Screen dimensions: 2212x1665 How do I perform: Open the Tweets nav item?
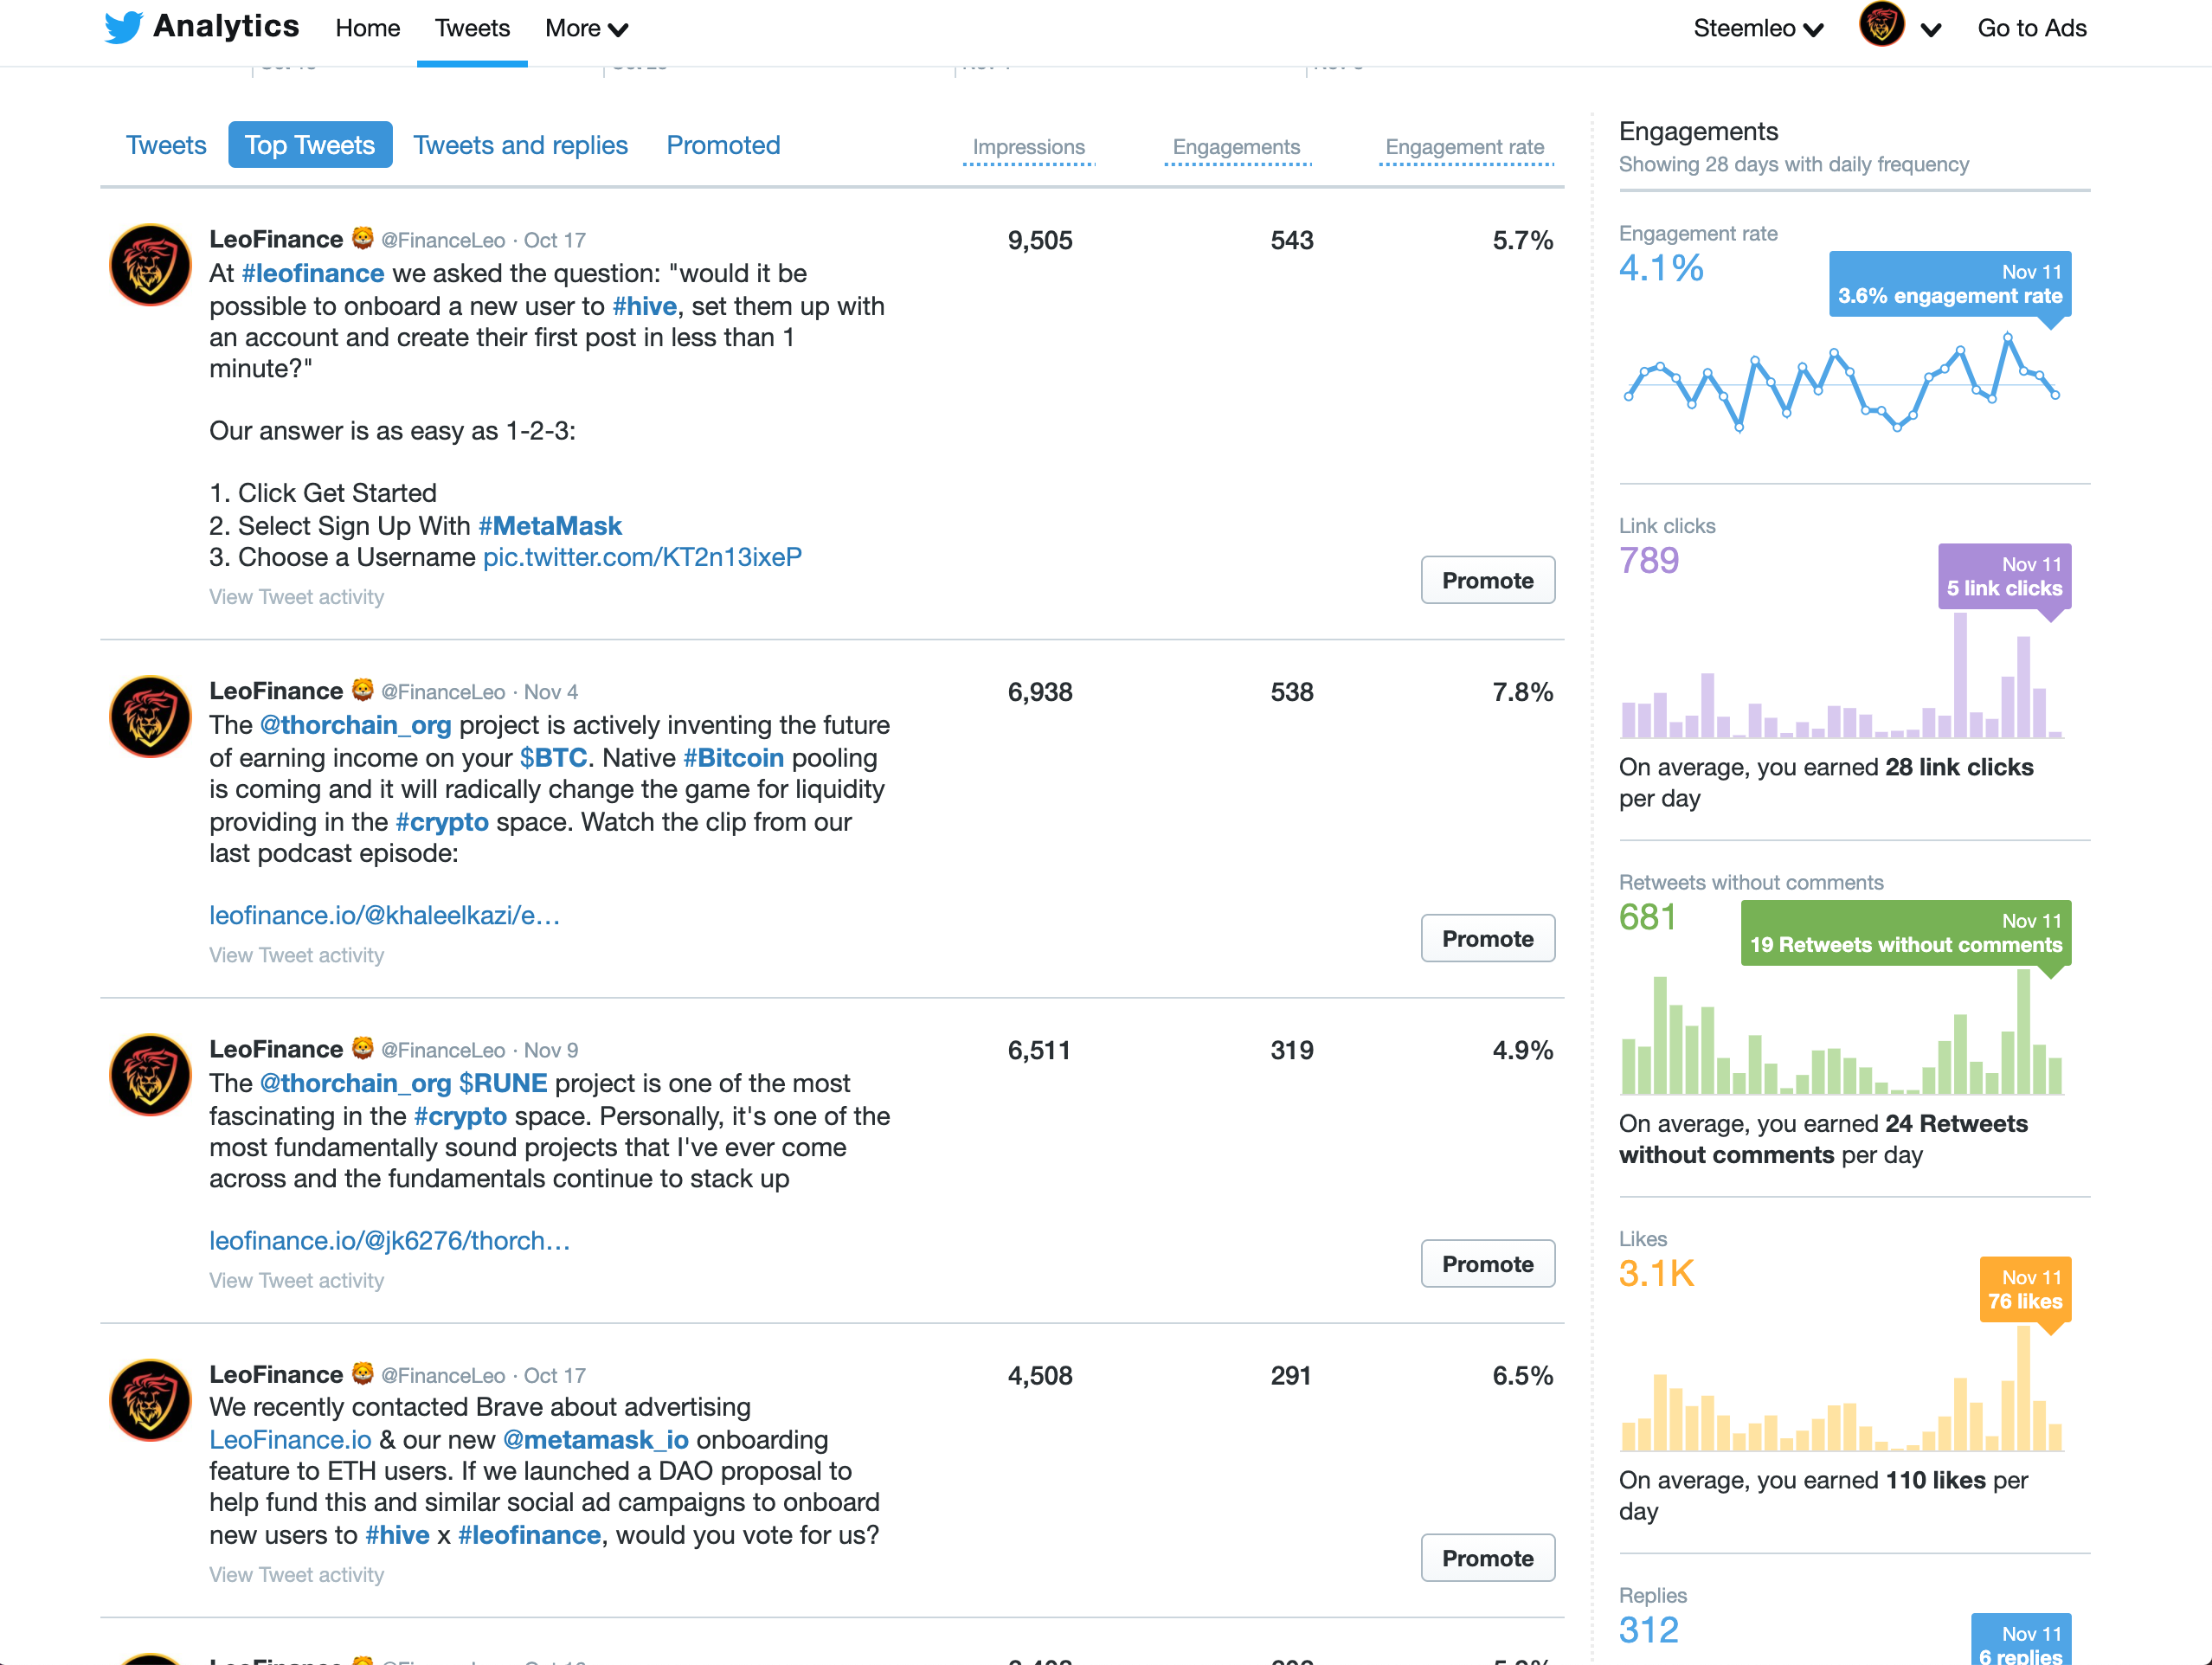pyautogui.click(x=472, y=29)
